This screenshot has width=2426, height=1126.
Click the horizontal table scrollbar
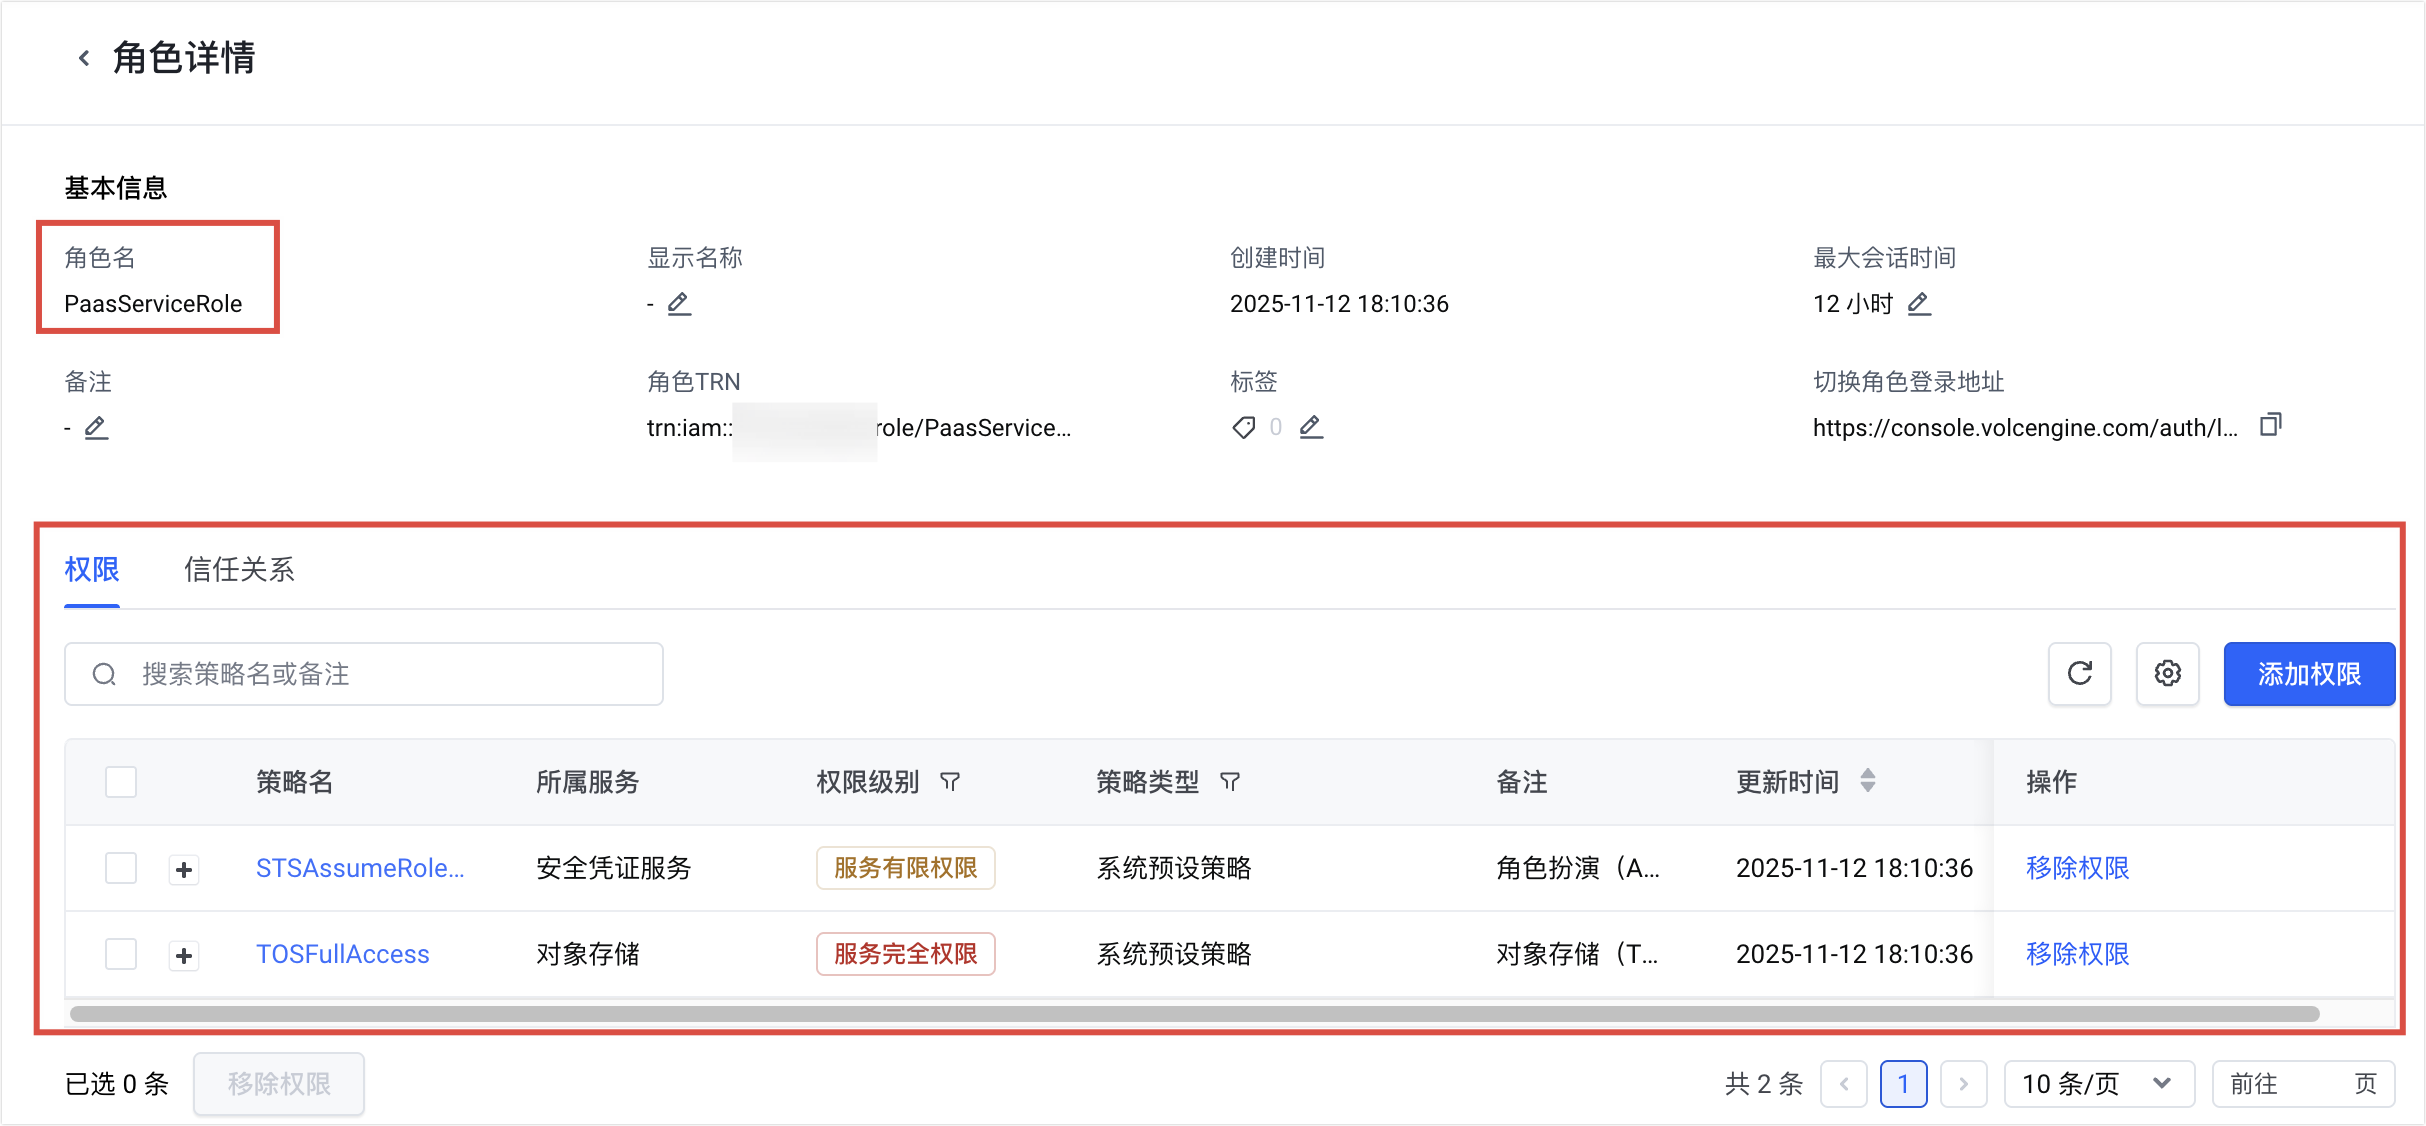(1194, 1014)
